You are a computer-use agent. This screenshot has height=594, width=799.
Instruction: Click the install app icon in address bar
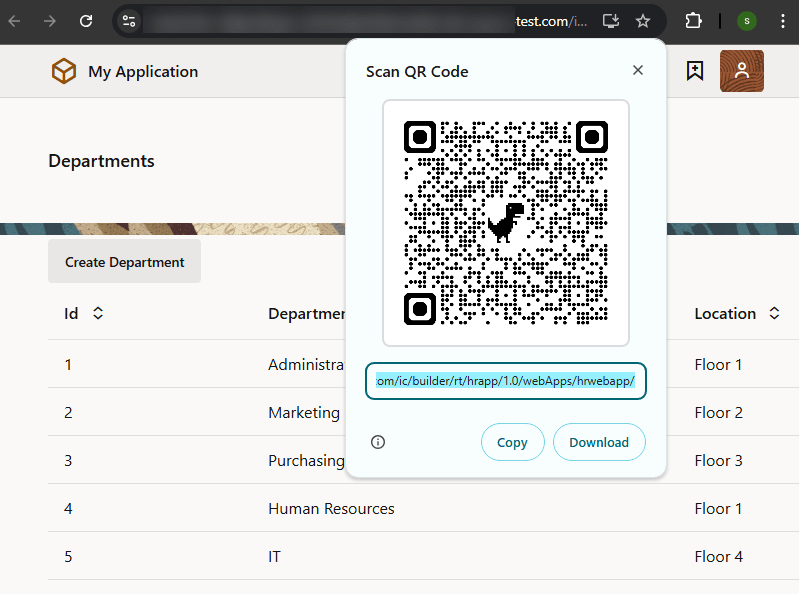pyautogui.click(x=610, y=21)
